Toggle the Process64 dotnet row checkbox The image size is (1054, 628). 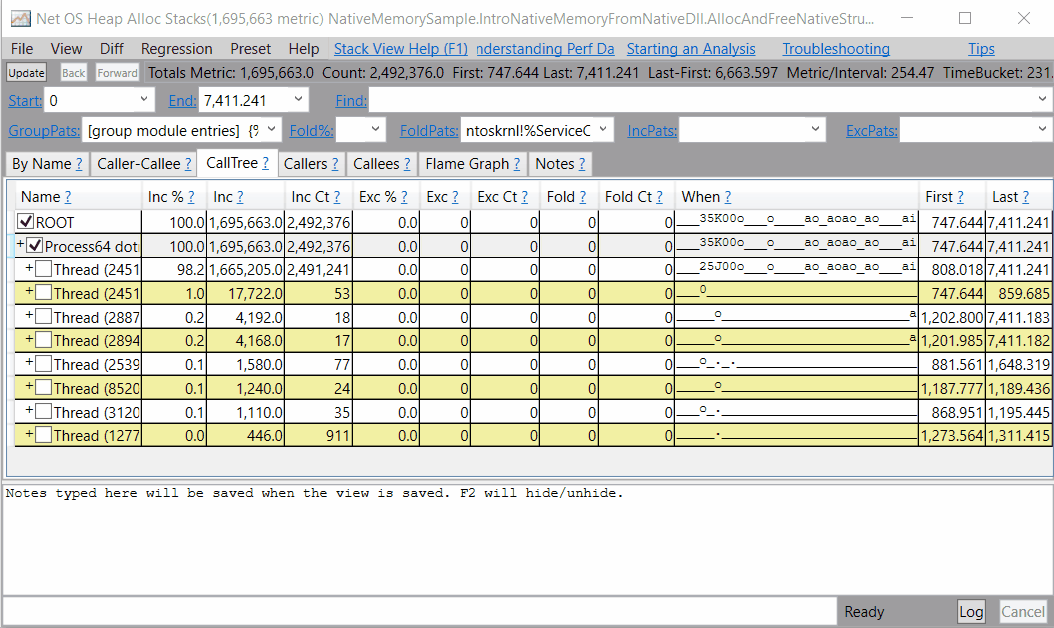pos(35,245)
